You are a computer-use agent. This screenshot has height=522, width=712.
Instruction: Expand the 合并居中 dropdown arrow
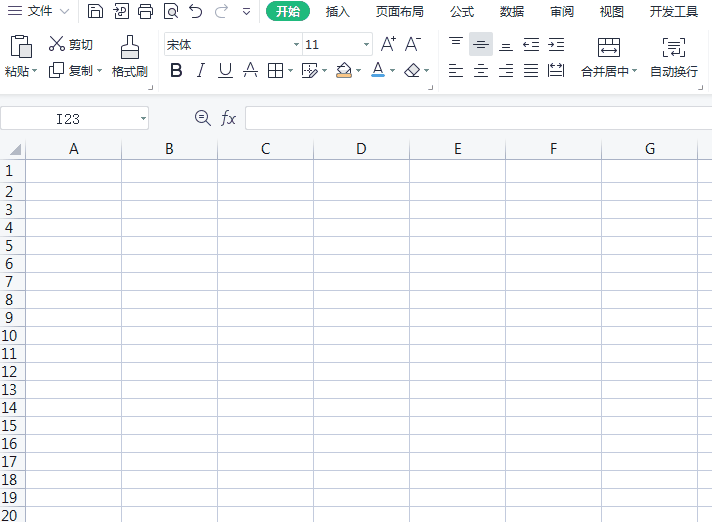(634, 71)
